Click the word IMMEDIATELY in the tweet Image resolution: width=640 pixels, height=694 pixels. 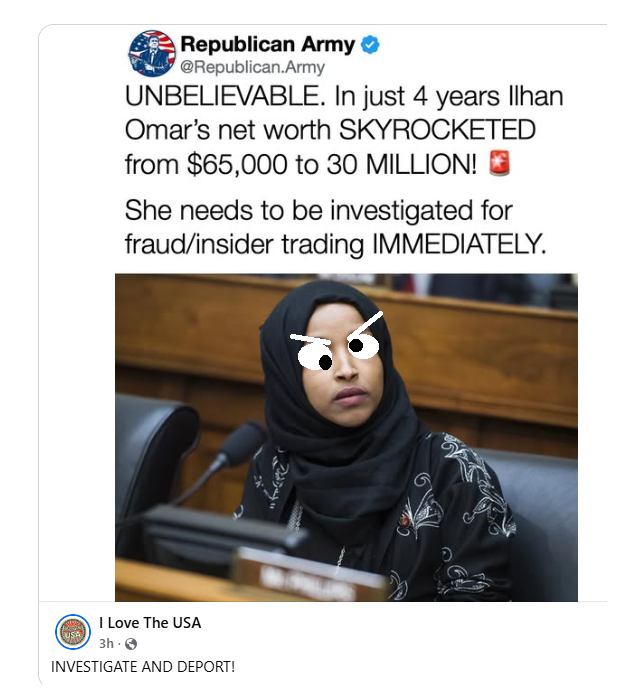pos(460,244)
